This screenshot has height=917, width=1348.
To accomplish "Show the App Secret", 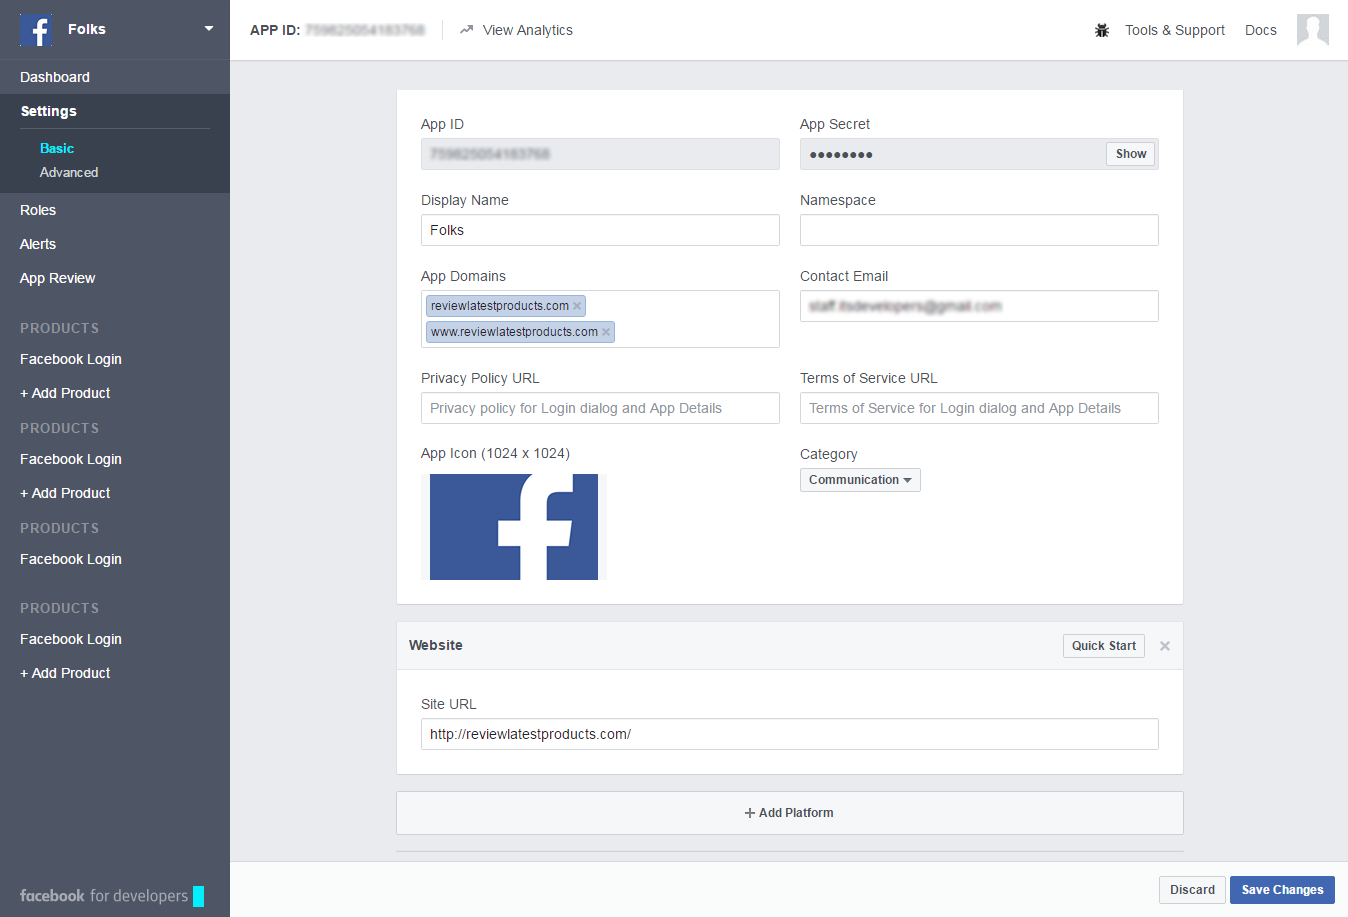I will (x=1131, y=154).
